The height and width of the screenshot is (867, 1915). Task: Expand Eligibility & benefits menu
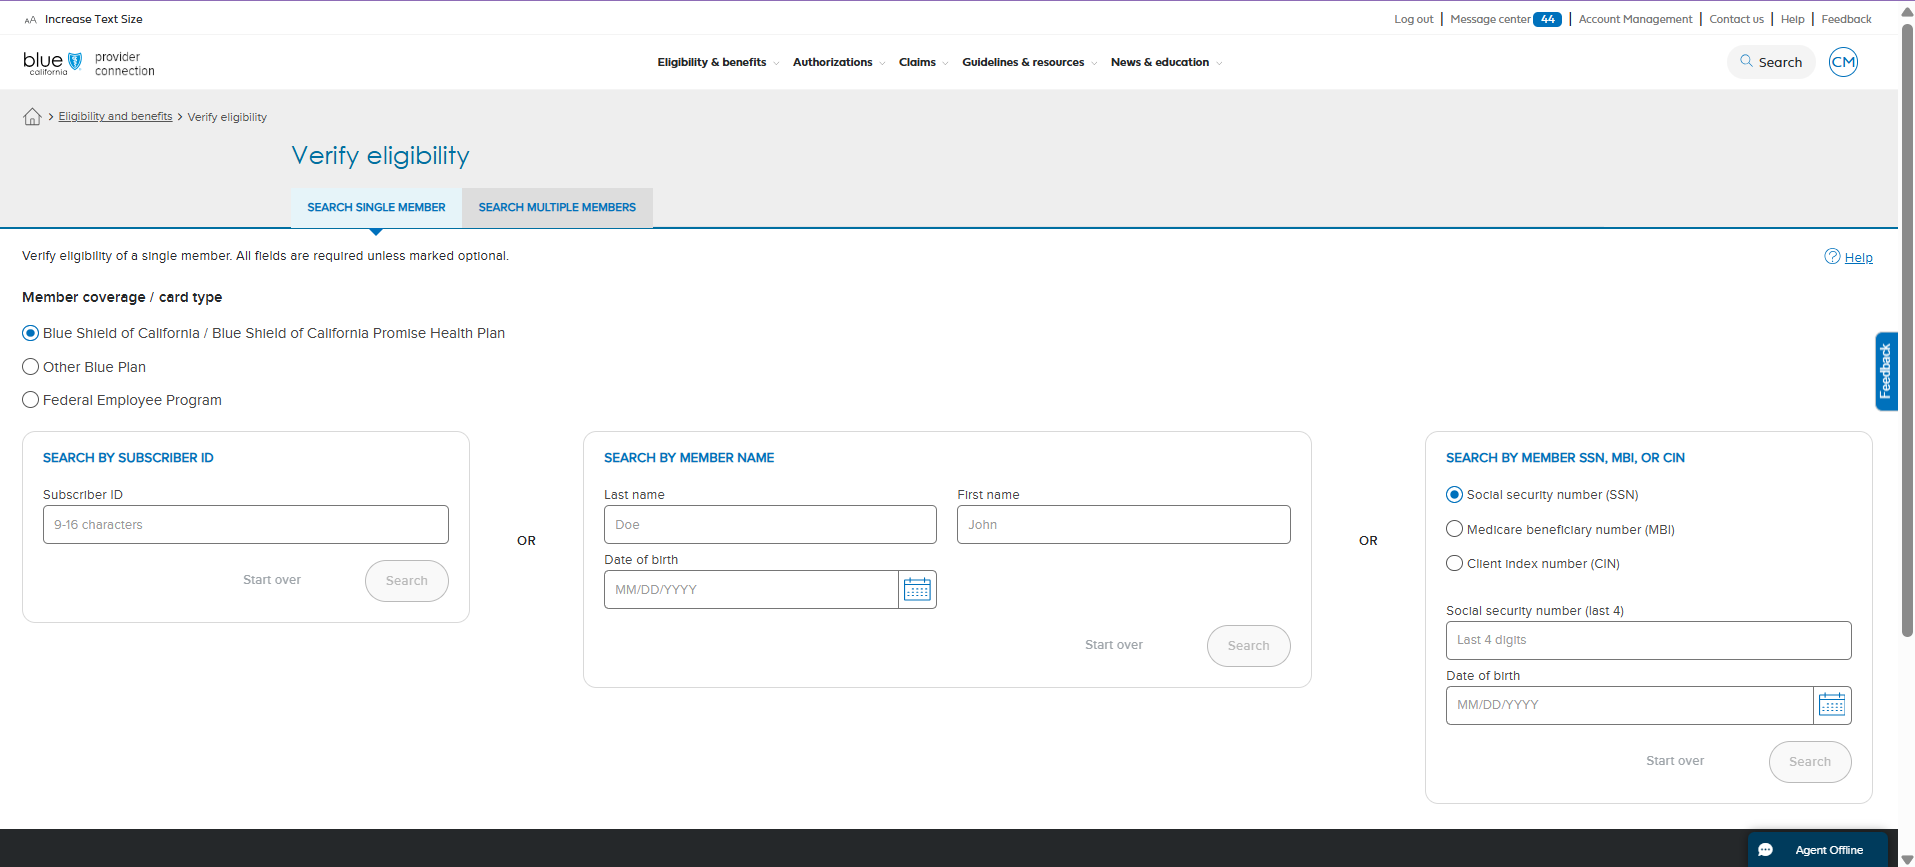click(x=718, y=62)
